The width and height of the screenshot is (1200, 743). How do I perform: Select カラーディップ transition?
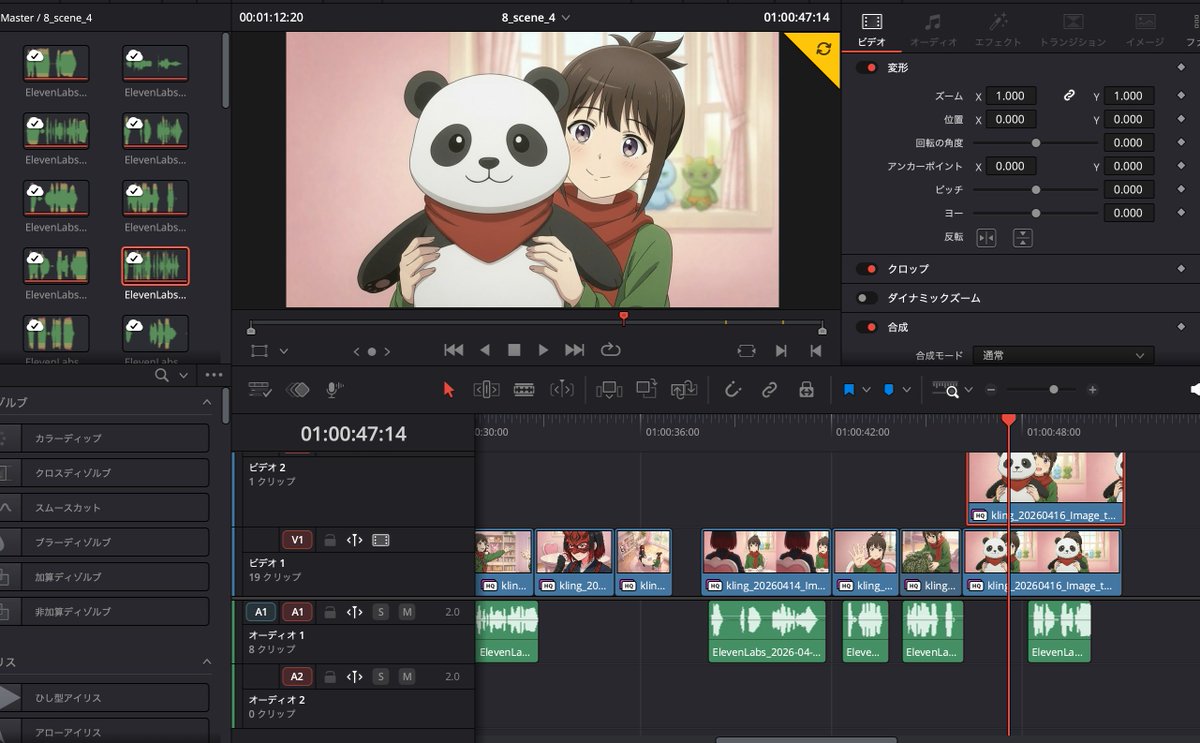(105, 438)
